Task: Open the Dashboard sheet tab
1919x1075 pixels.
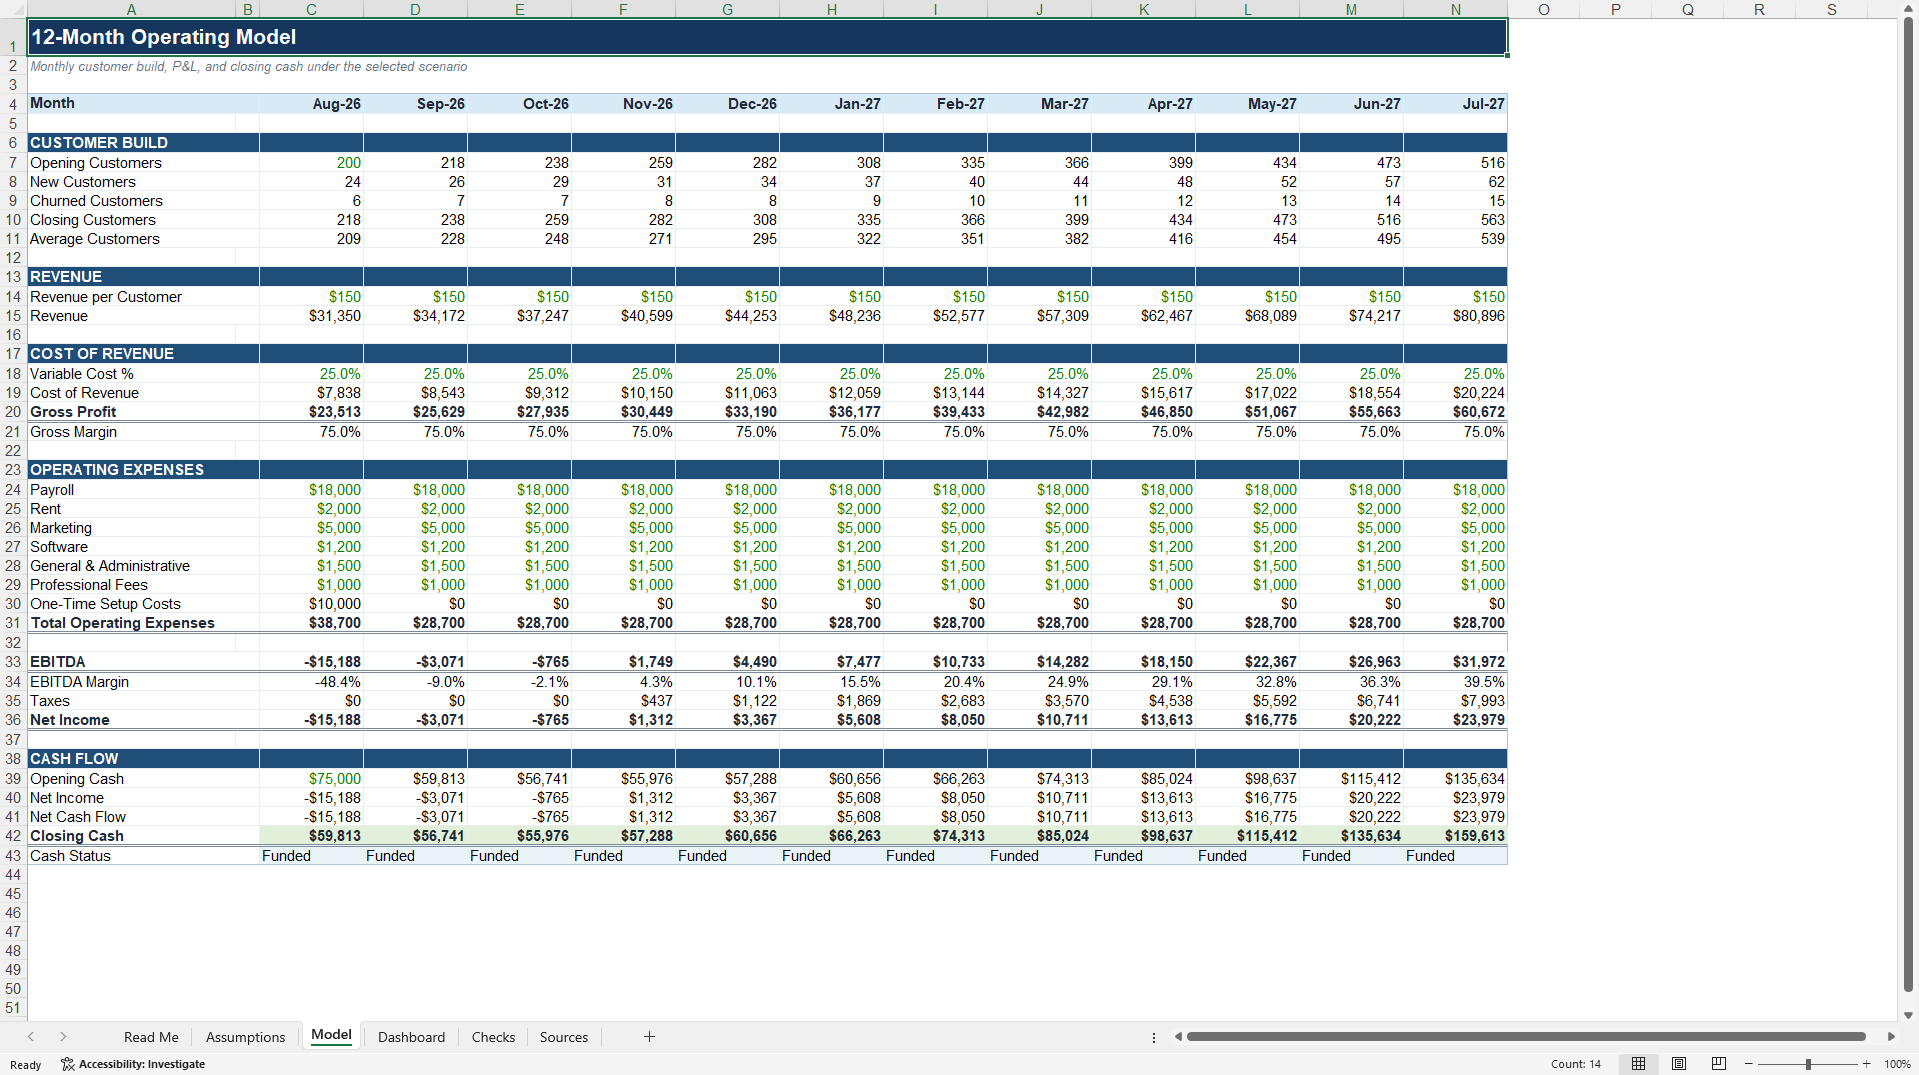Action: point(411,1037)
